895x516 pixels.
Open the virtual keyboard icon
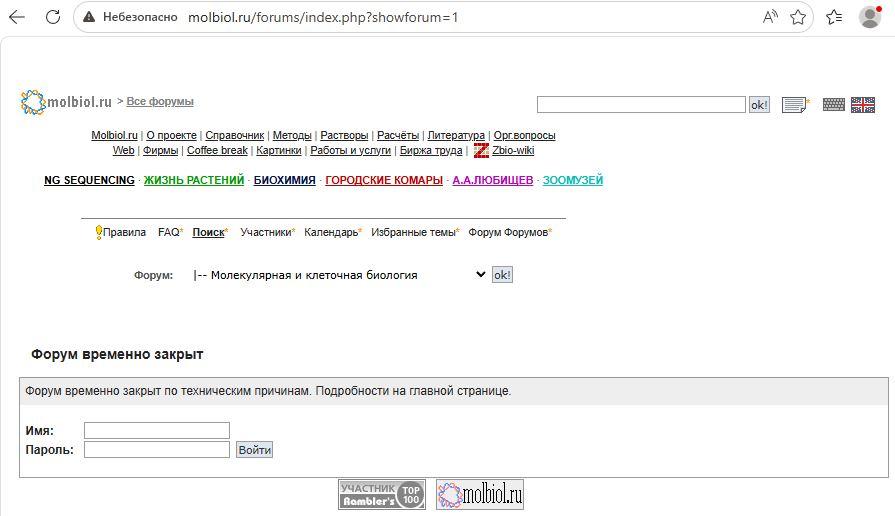tap(833, 105)
